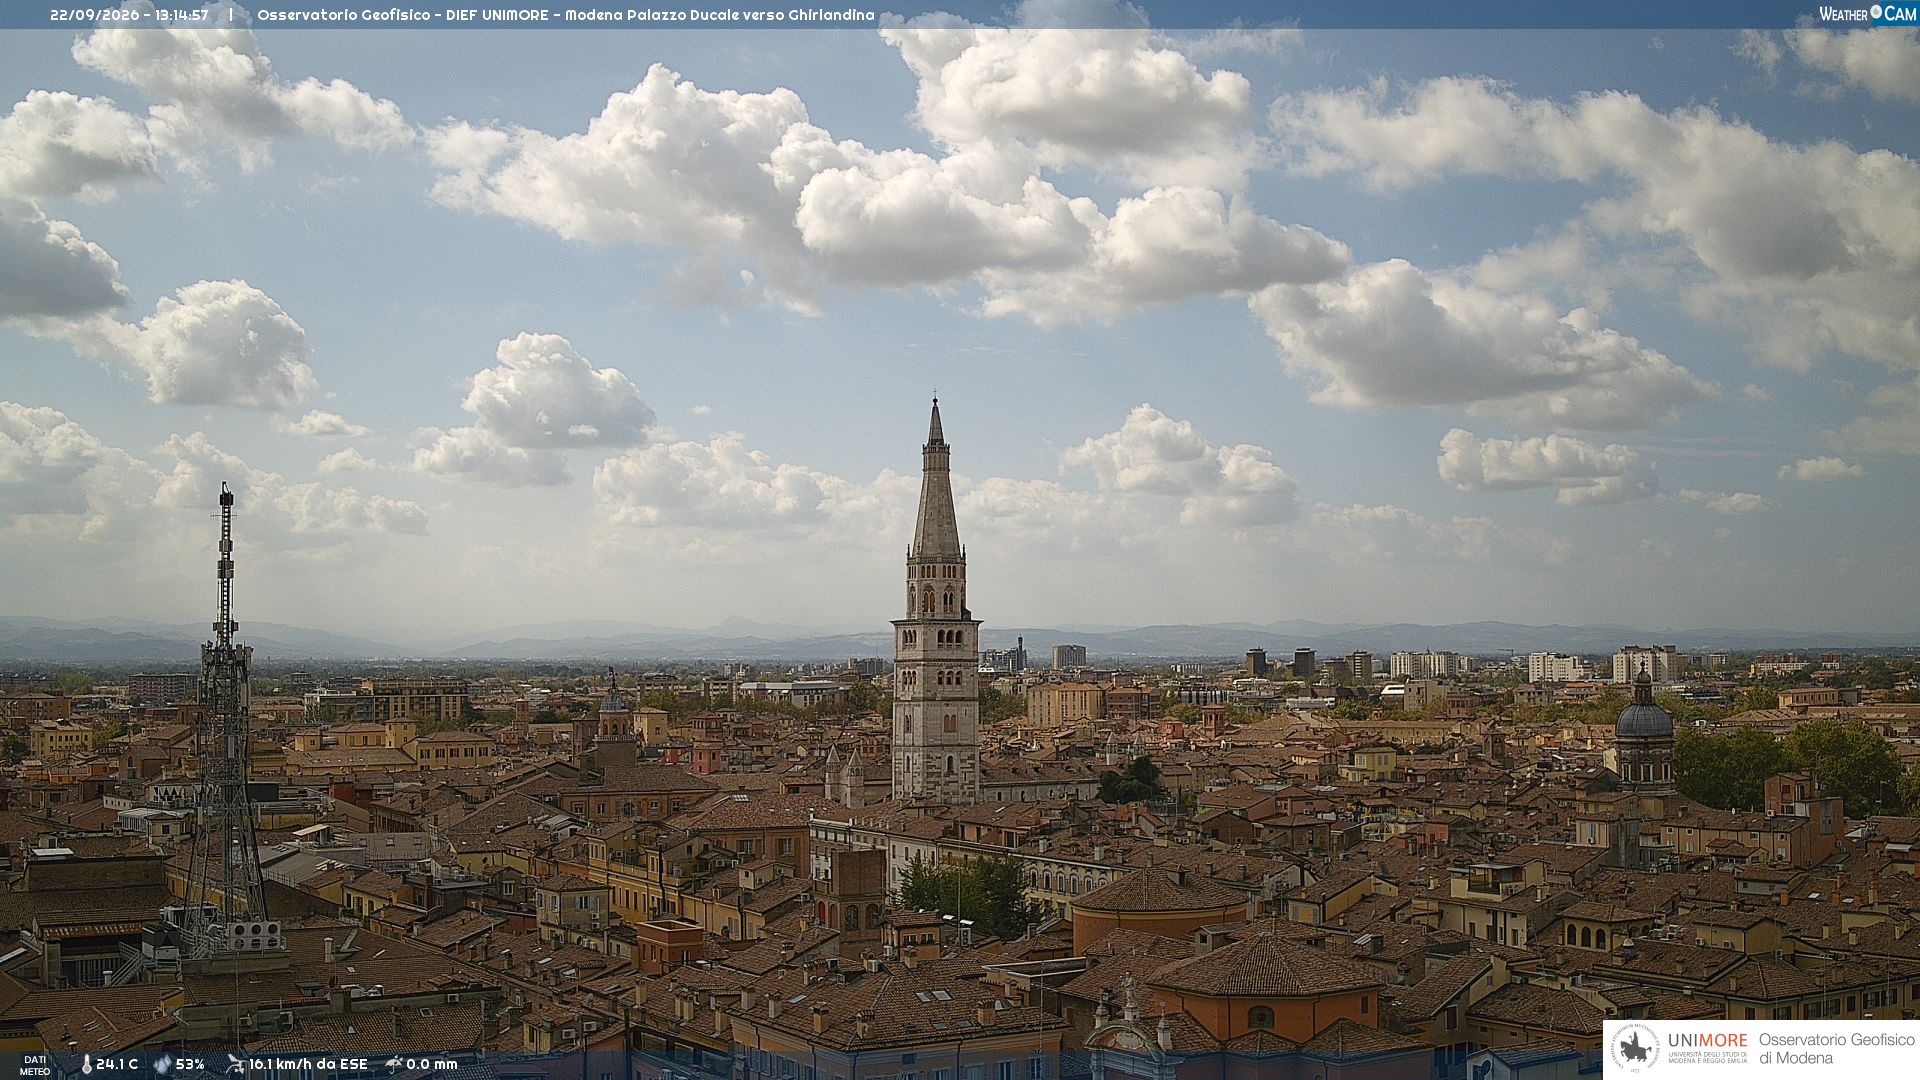Image resolution: width=1920 pixels, height=1080 pixels.
Task: Click the 24.1 C temperature reading
Action: pos(117,1064)
